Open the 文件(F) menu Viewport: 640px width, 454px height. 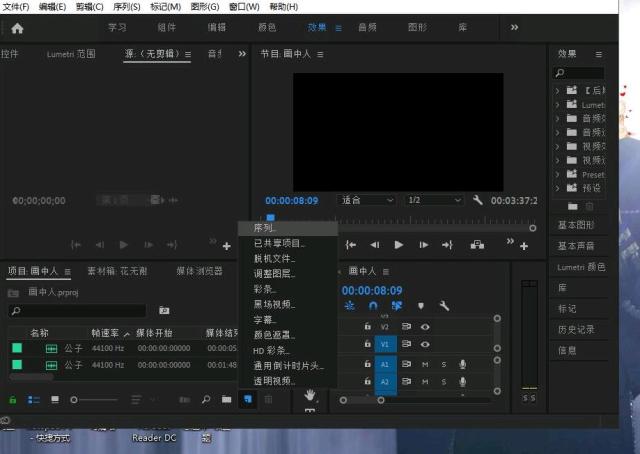coord(16,7)
